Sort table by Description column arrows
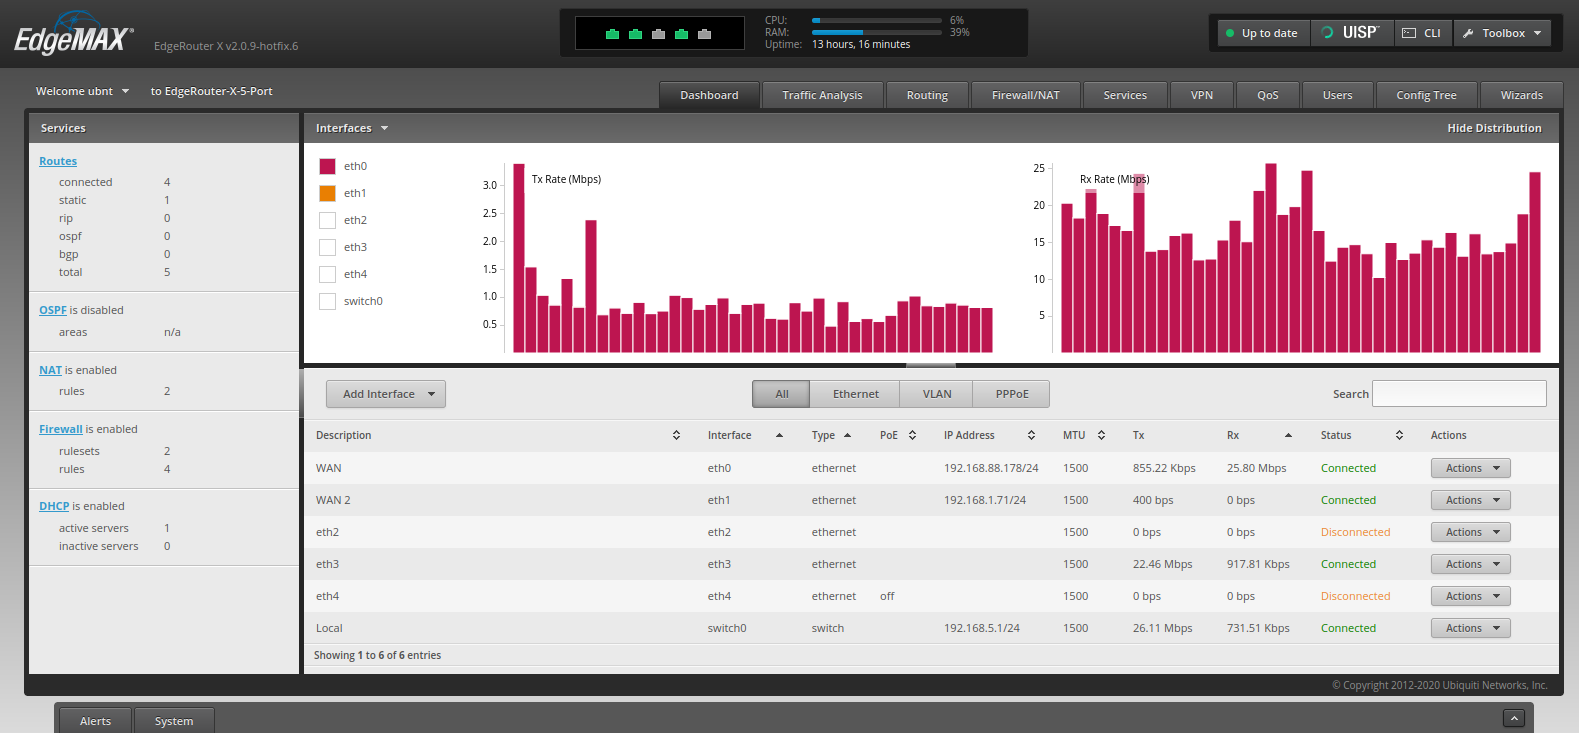Screen dimensions: 1579x733 [x=676, y=435]
